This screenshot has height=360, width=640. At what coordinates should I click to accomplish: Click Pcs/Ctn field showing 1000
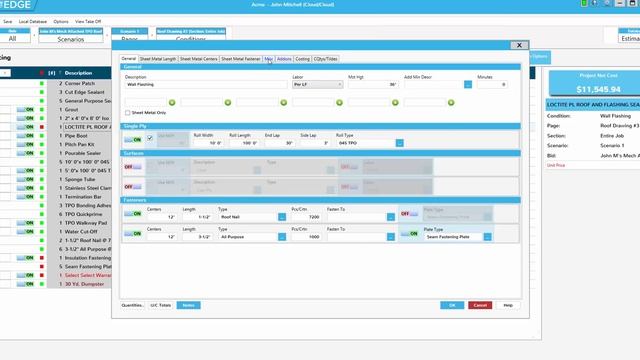click(x=306, y=237)
